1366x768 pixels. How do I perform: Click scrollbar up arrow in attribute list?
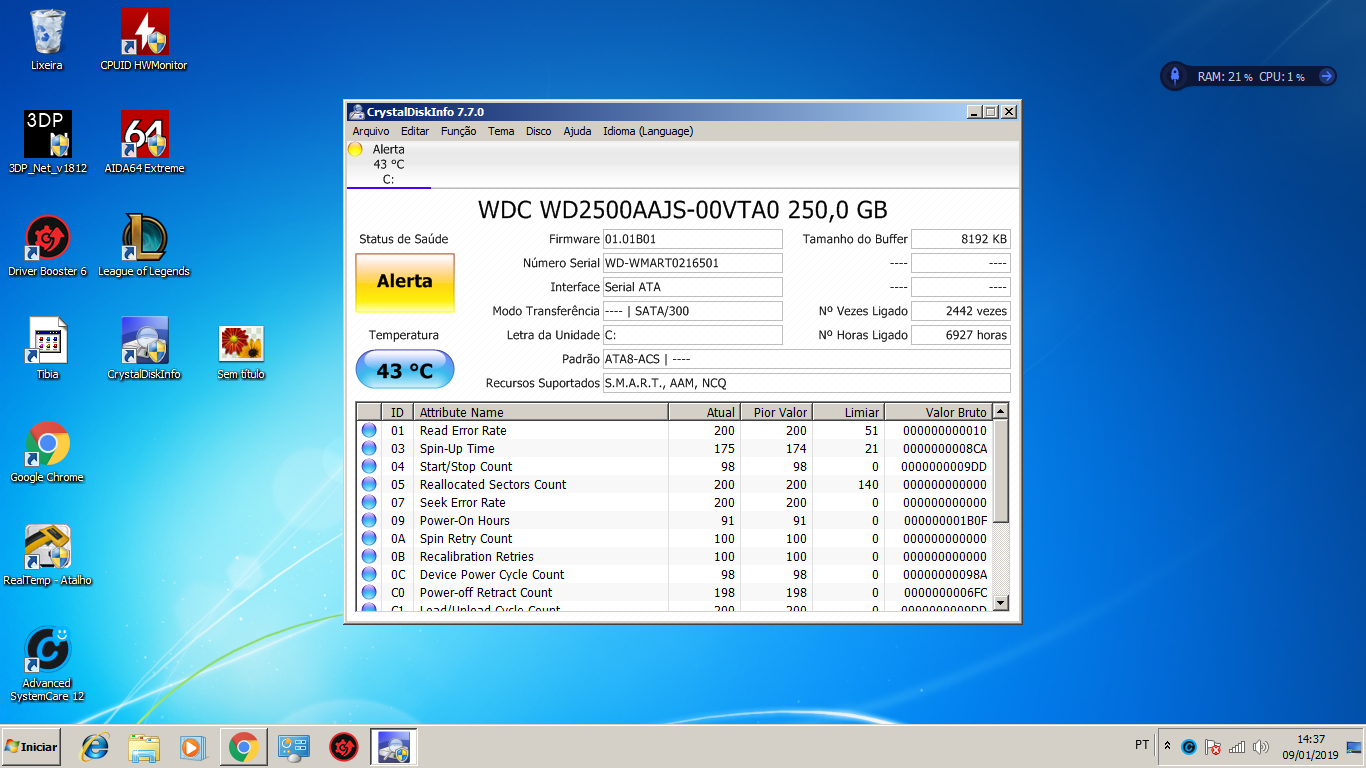click(1001, 412)
